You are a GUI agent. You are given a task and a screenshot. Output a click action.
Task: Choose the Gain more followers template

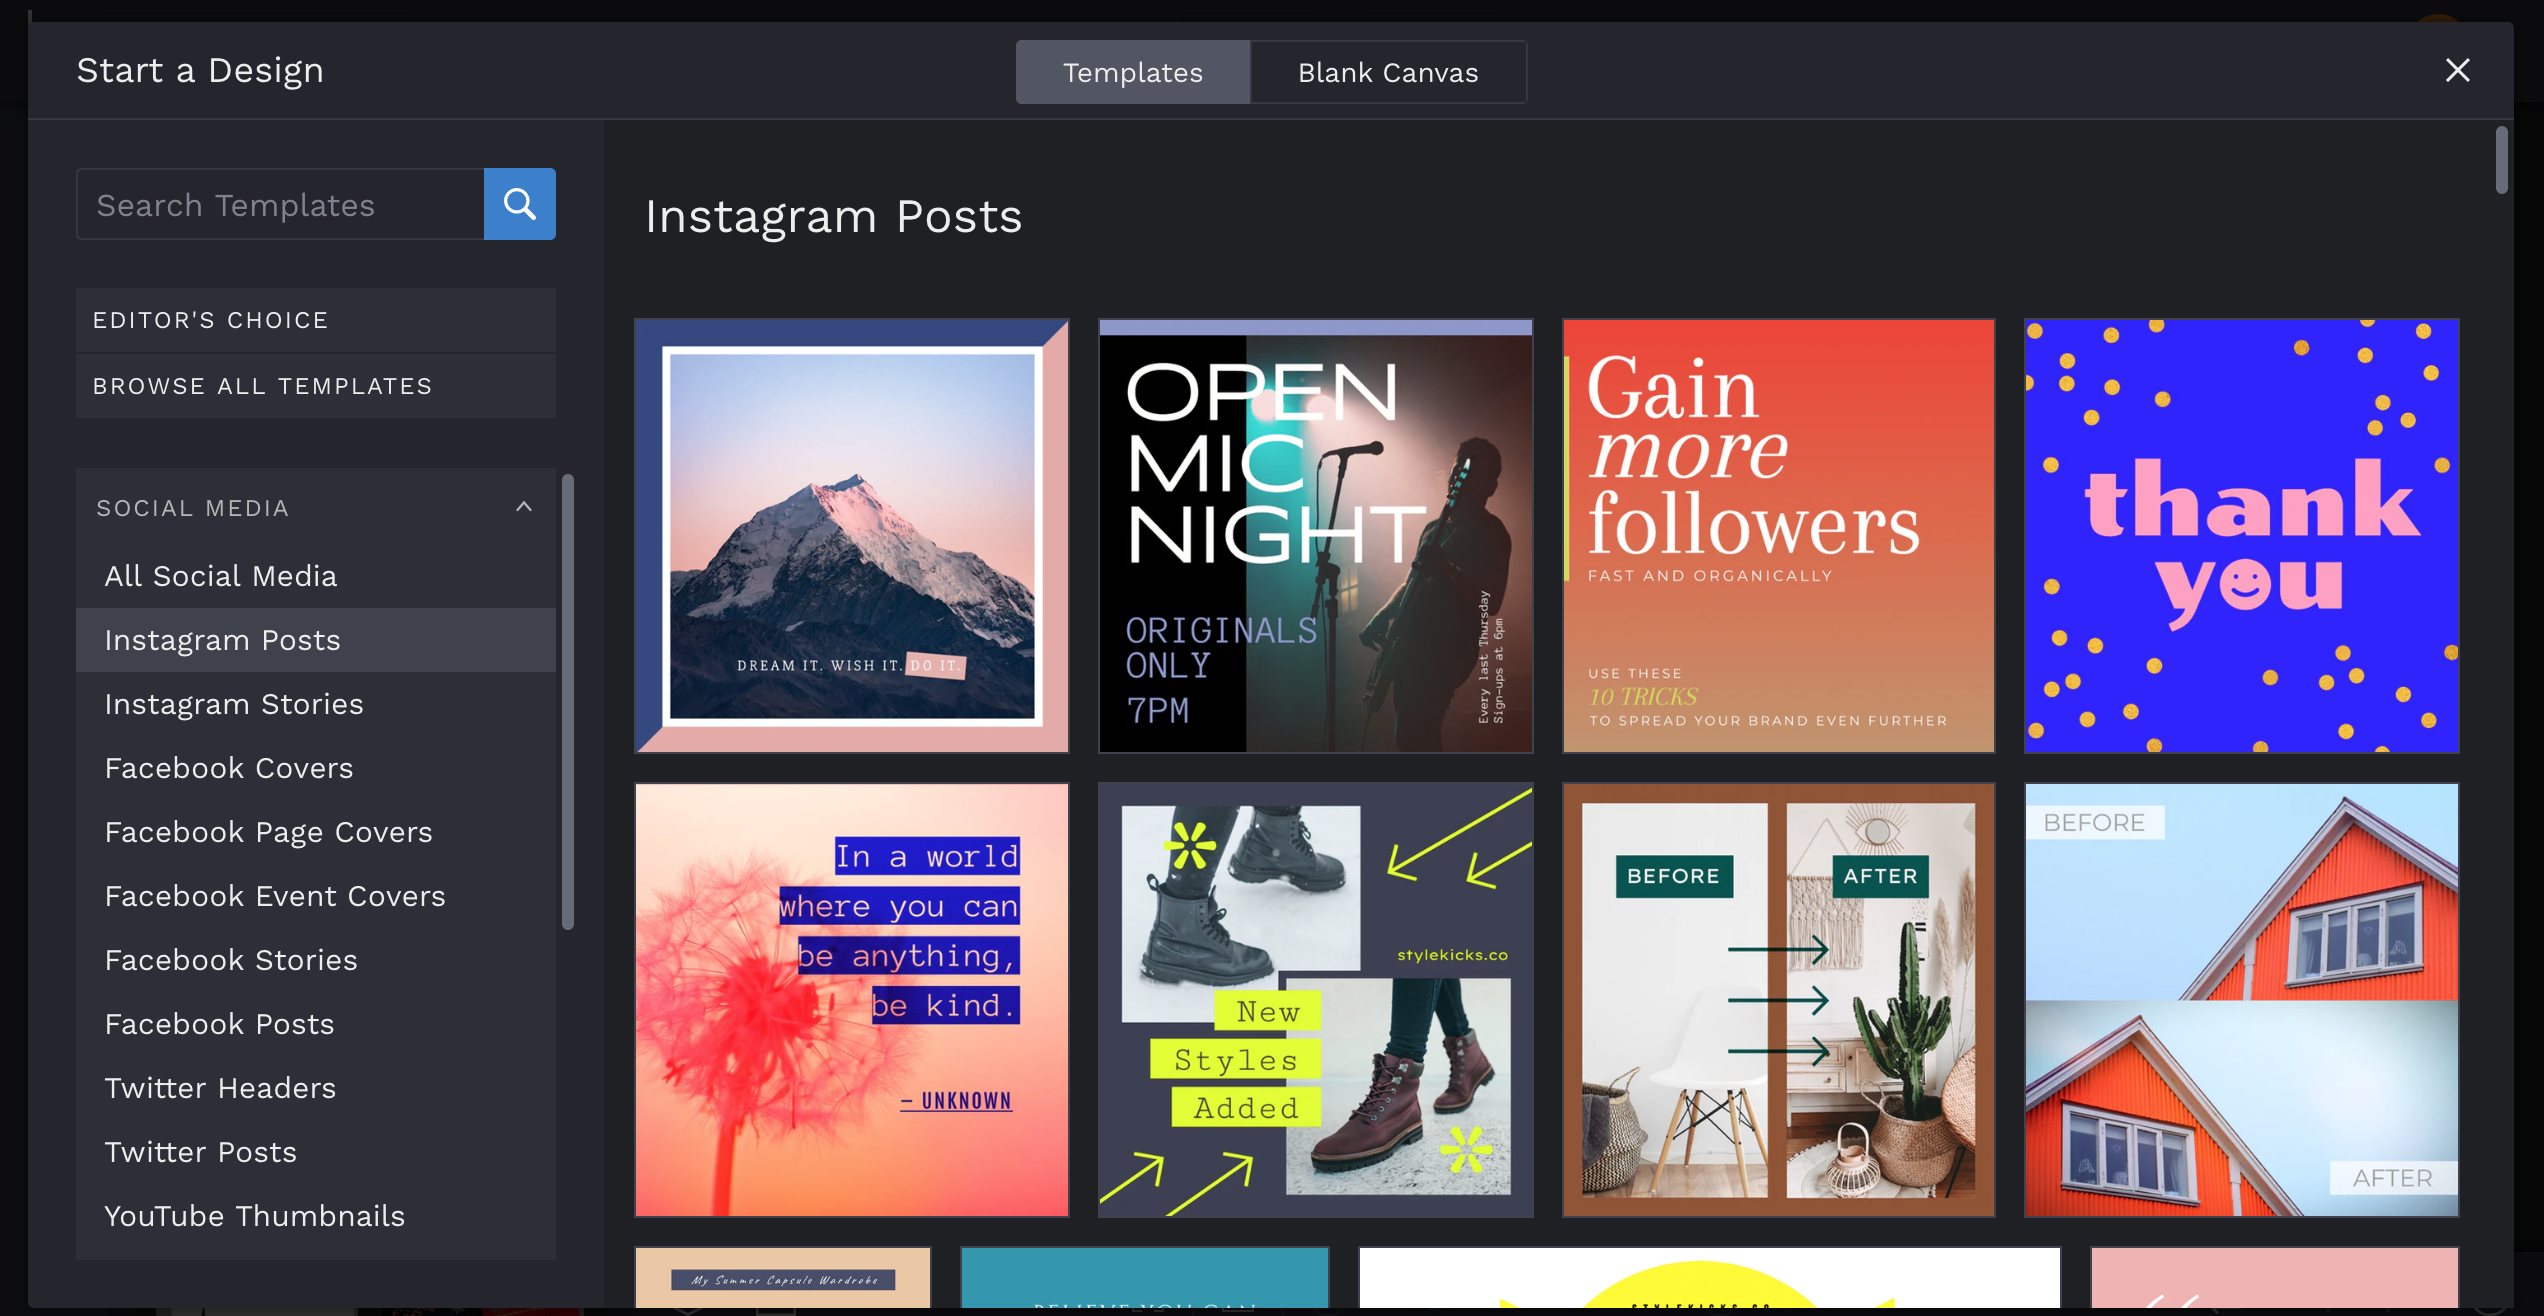tap(1779, 536)
